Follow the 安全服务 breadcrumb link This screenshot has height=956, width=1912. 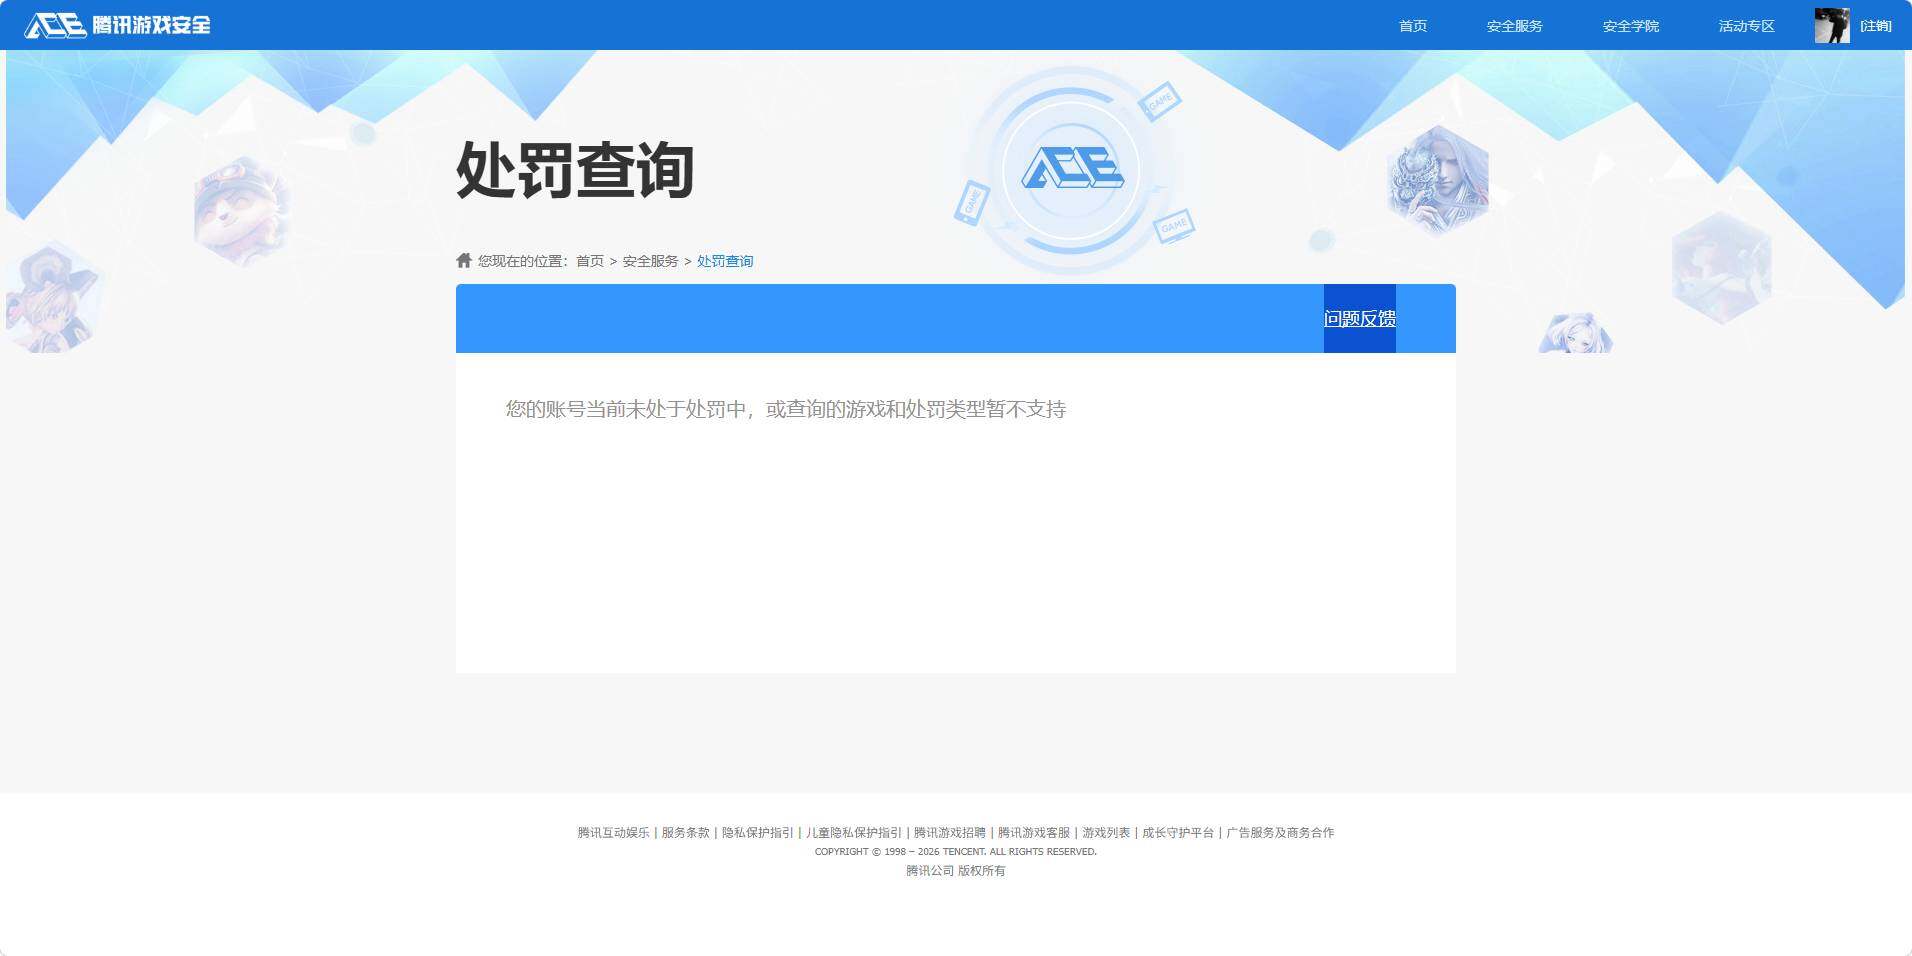[650, 261]
